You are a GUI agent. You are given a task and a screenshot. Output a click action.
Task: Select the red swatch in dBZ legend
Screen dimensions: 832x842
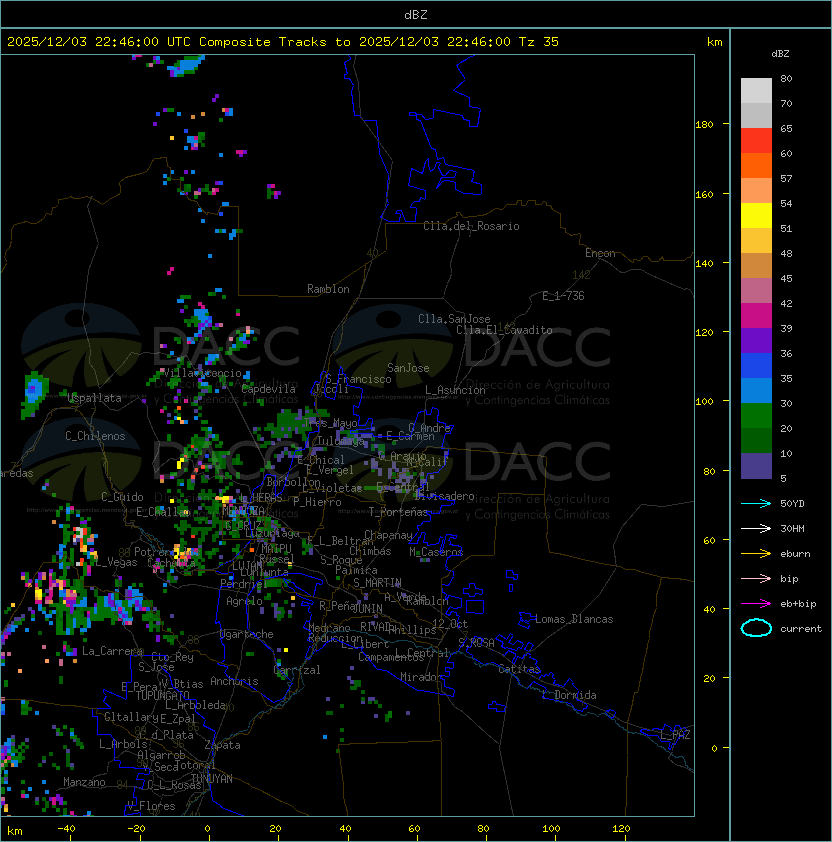pos(756,141)
